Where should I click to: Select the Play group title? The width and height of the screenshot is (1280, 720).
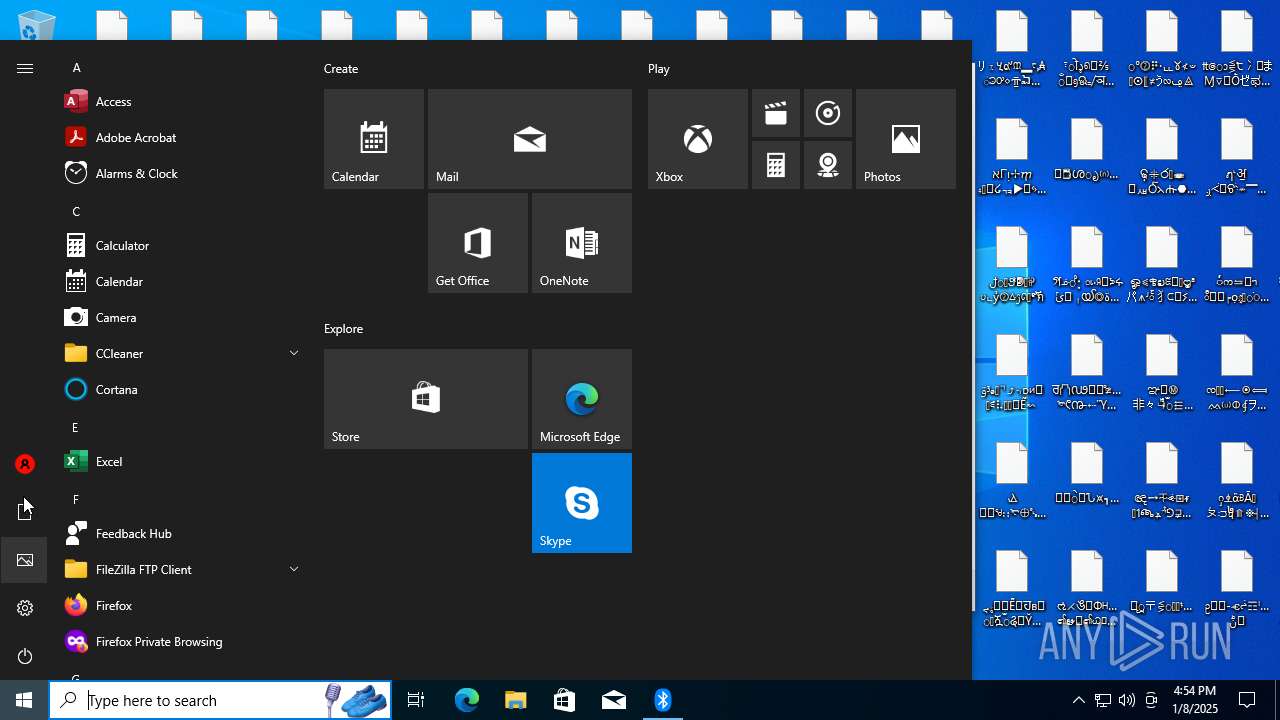tap(659, 69)
